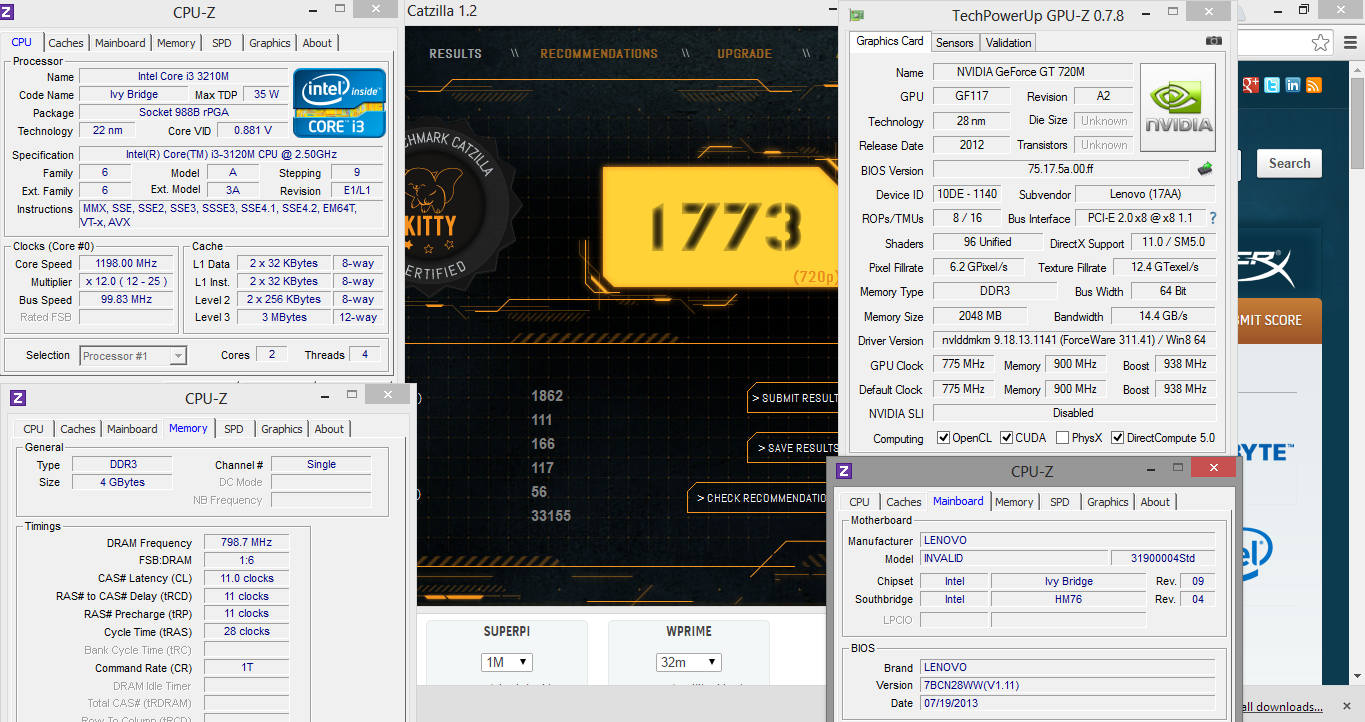Click the Core Speed value 1198.00 MHz
The width and height of the screenshot is (1365, 722).
coord(127,264)
